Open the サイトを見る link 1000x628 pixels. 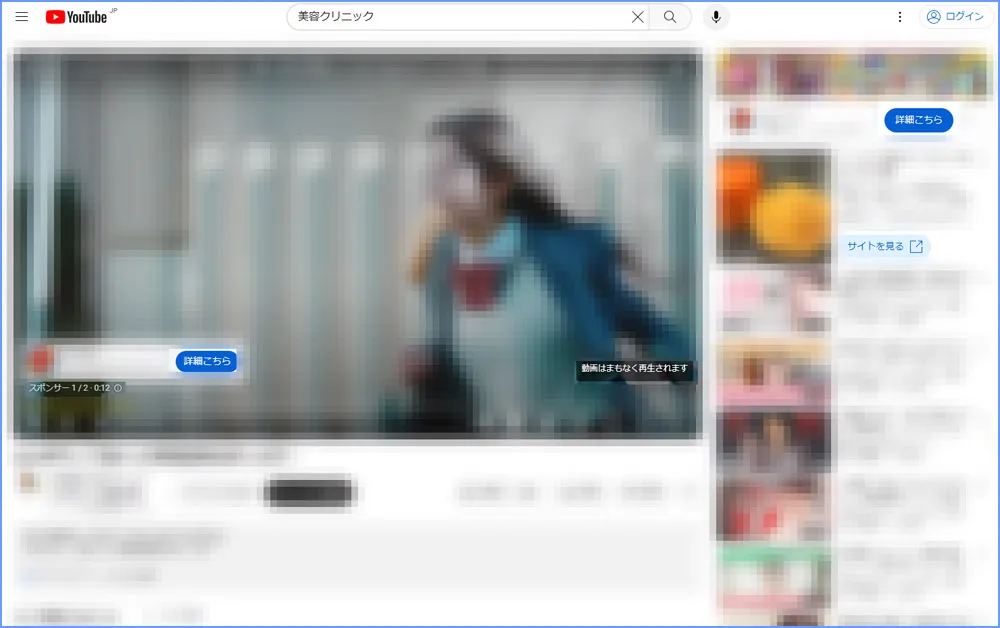click(885, 246)
